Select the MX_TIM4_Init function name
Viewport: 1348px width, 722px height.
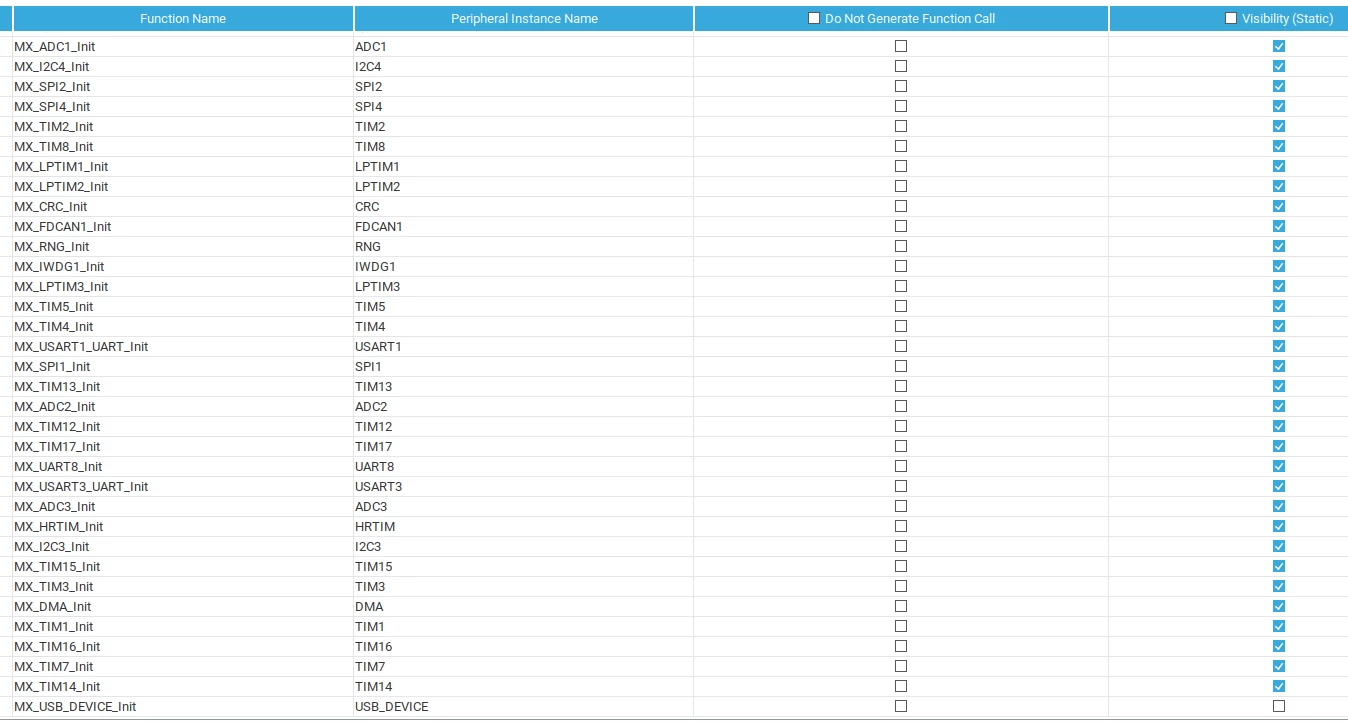[54, 326]
